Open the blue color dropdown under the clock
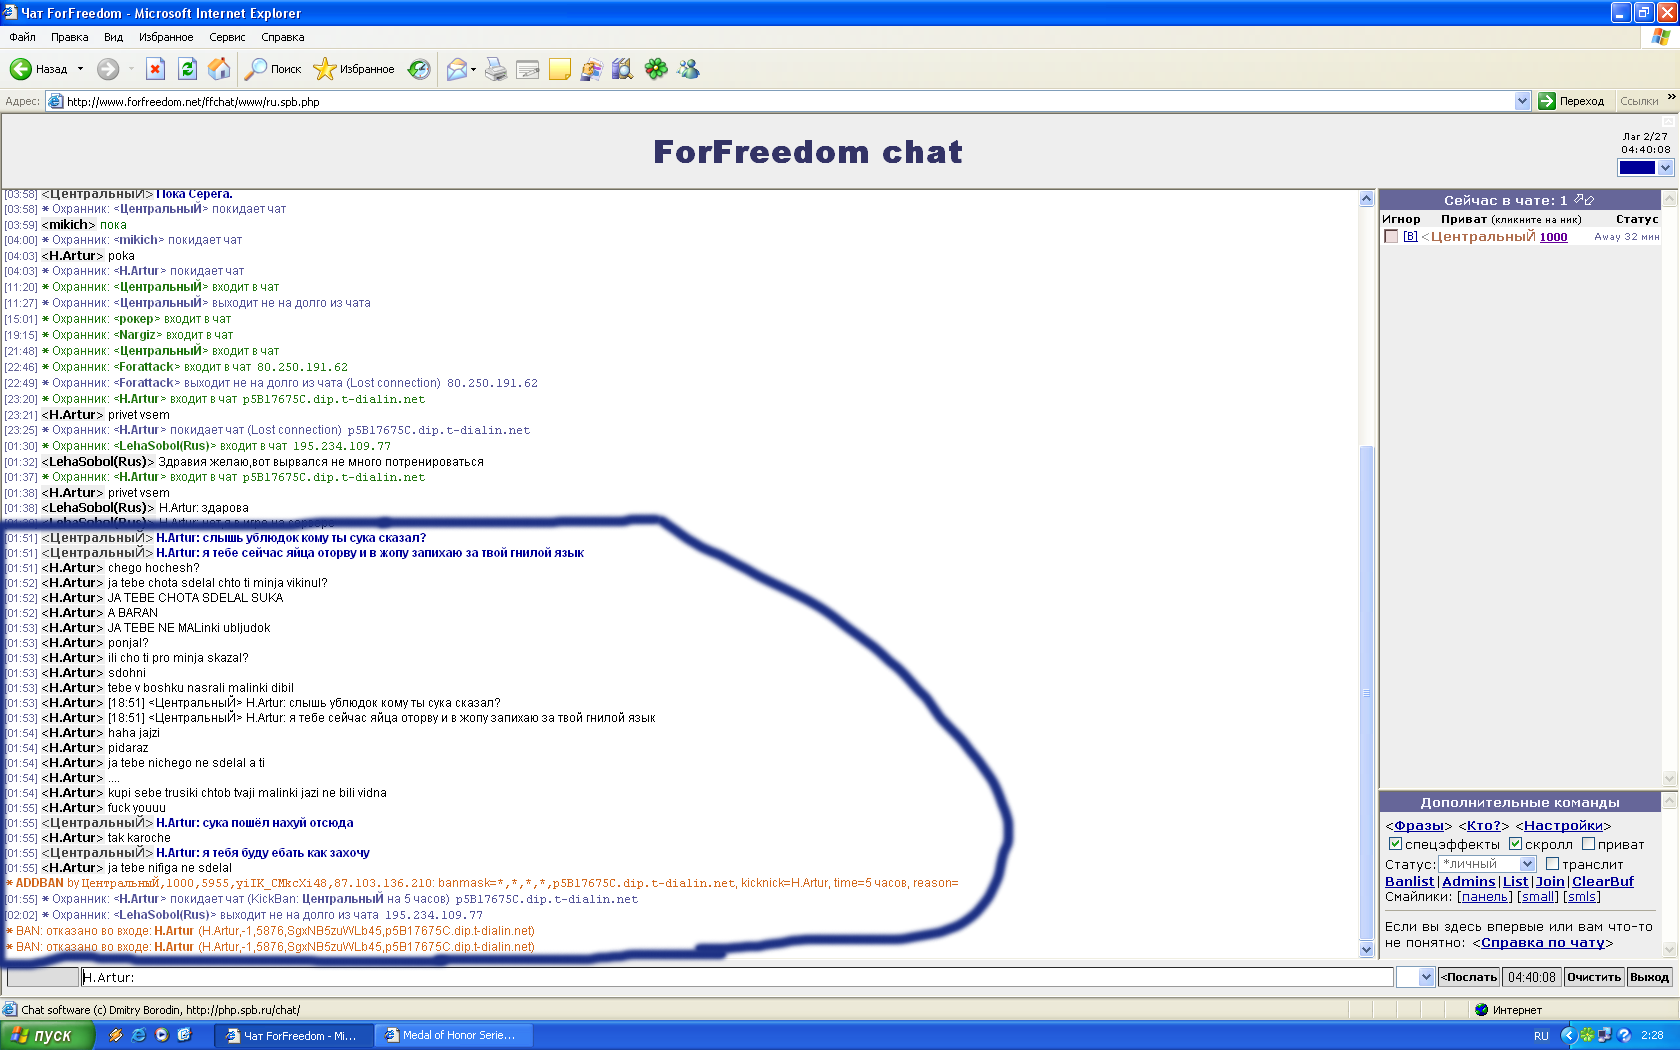 click(x=1665, y=168)
